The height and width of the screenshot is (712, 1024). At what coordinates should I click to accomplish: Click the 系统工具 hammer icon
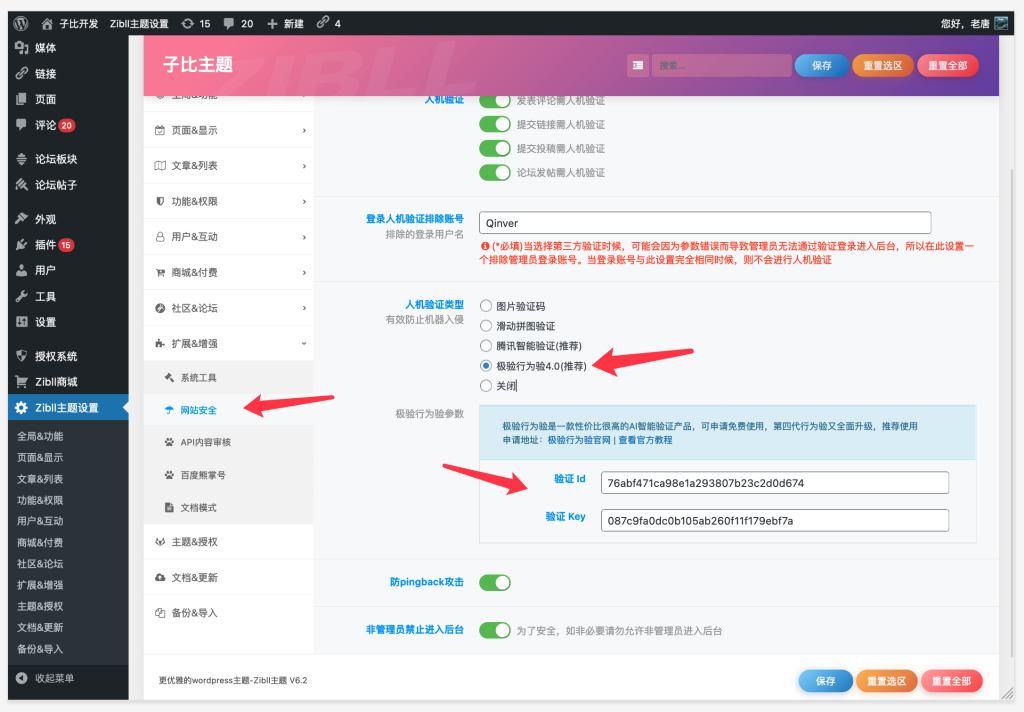pyautogui.click(x=169, y=378)
